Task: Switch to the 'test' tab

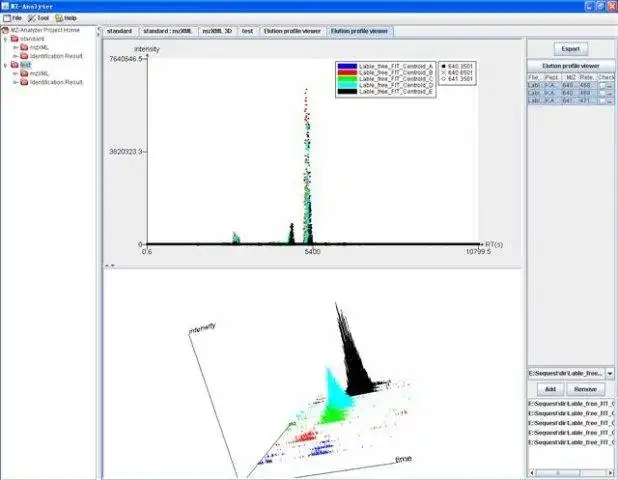Action: pyautogui.click(x=248, y=31)
